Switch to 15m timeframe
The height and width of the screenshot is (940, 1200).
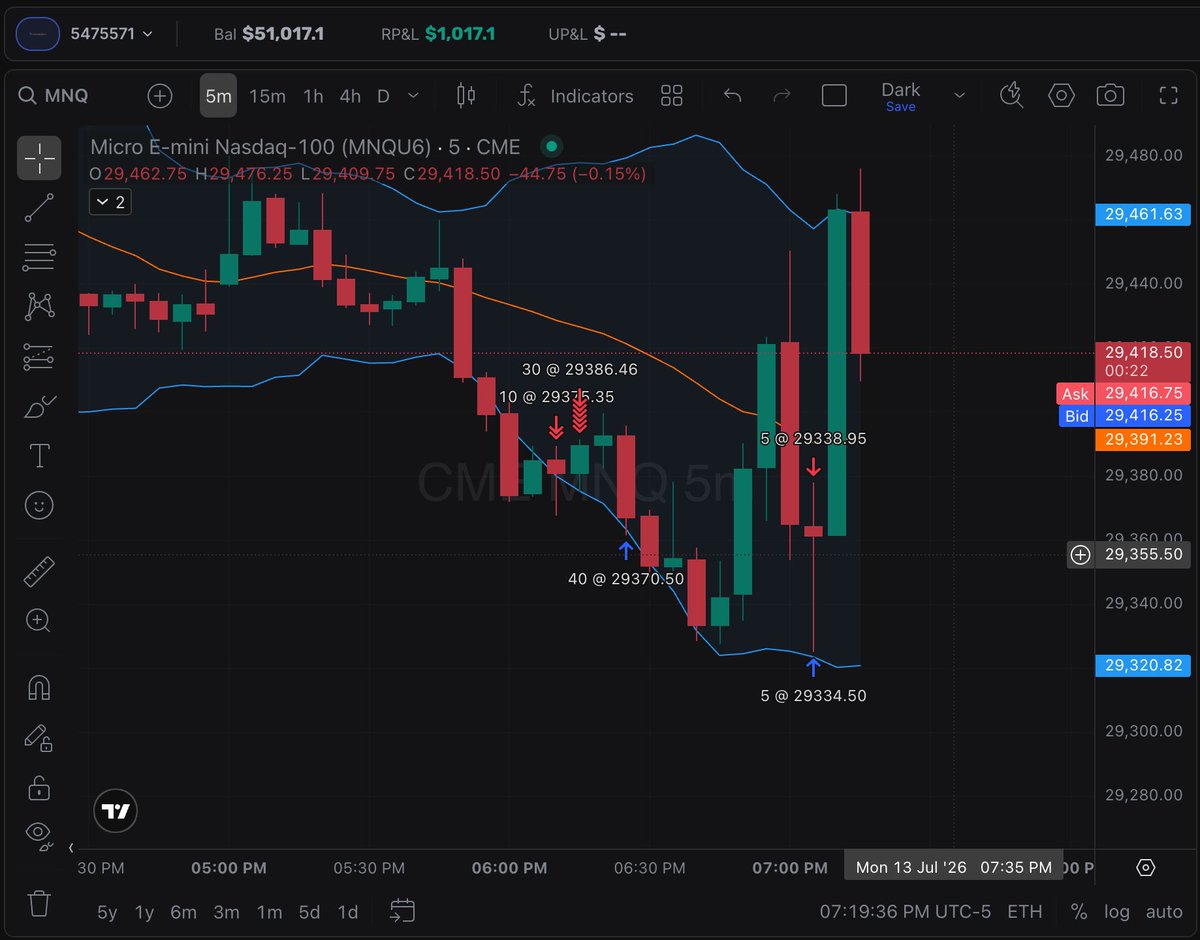click(267, 96)
